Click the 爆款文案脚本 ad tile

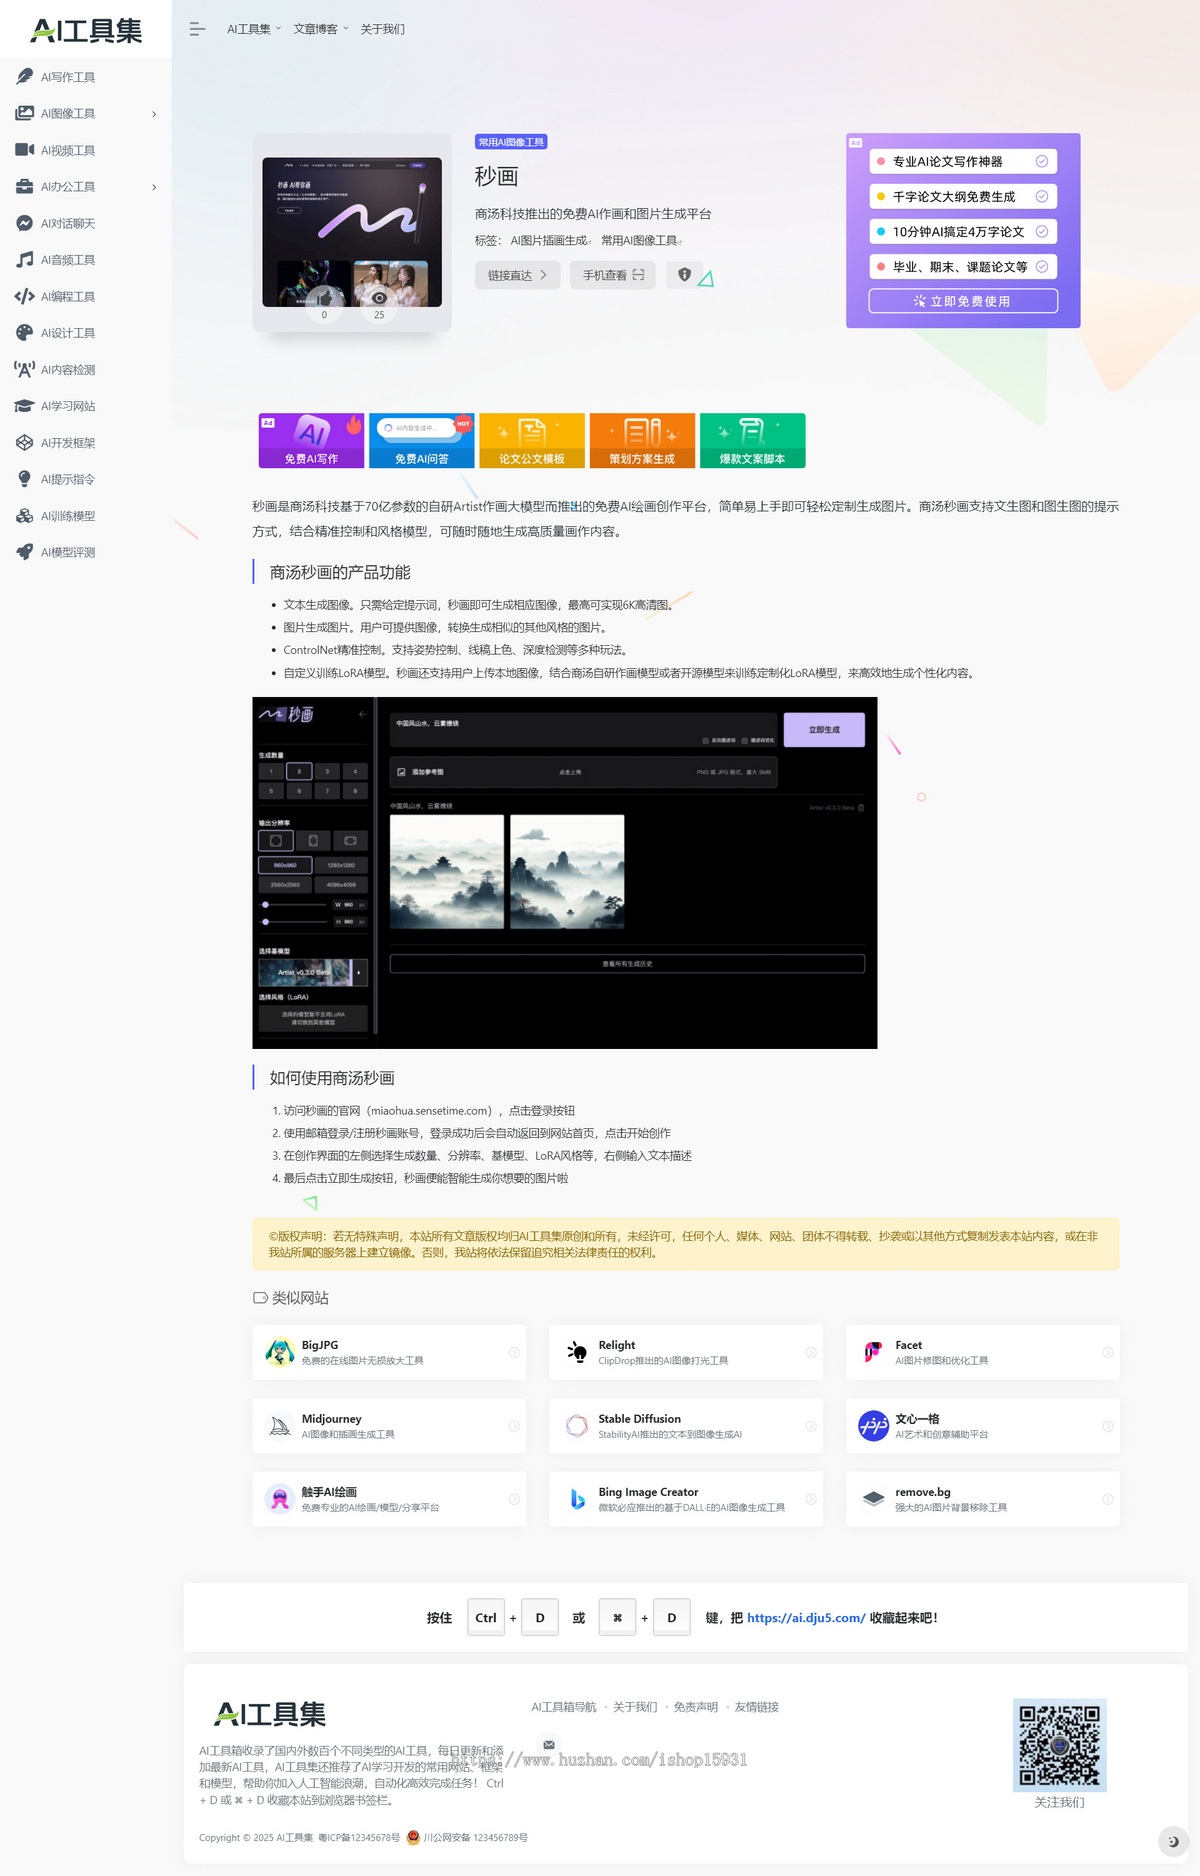point(752,440)
